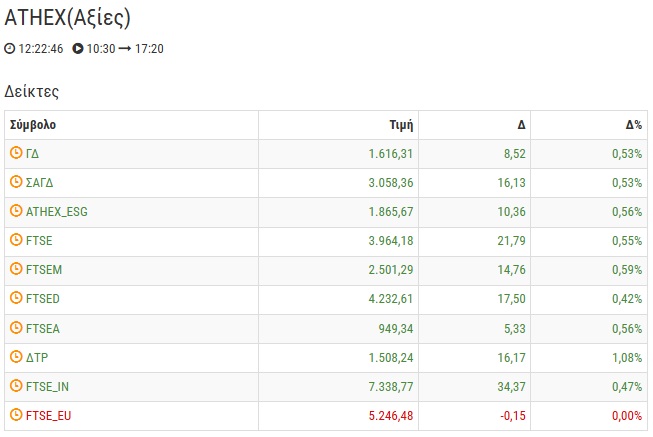Sort by the Τιμή column header
The width and height of the screenshot is (653, 437).
tap(400, 125)
